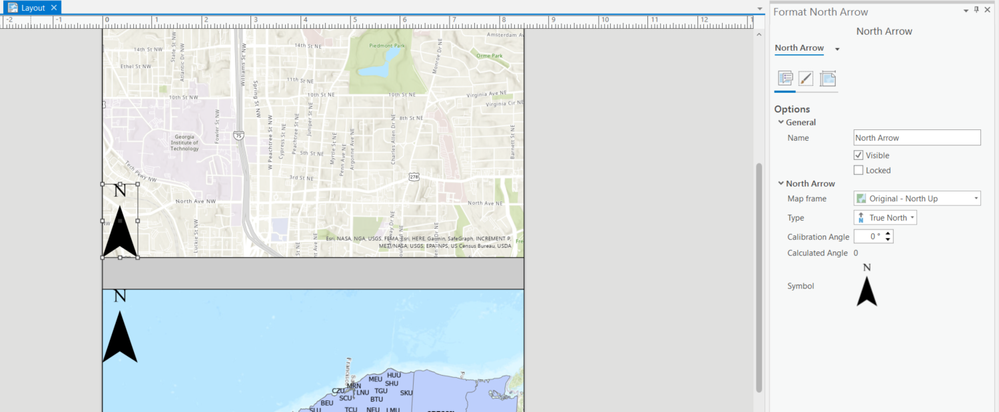The image size is (999, 412).
Task: Click the horizontal ruler at top
Action: pyautogui.click(x=377, y=22)
